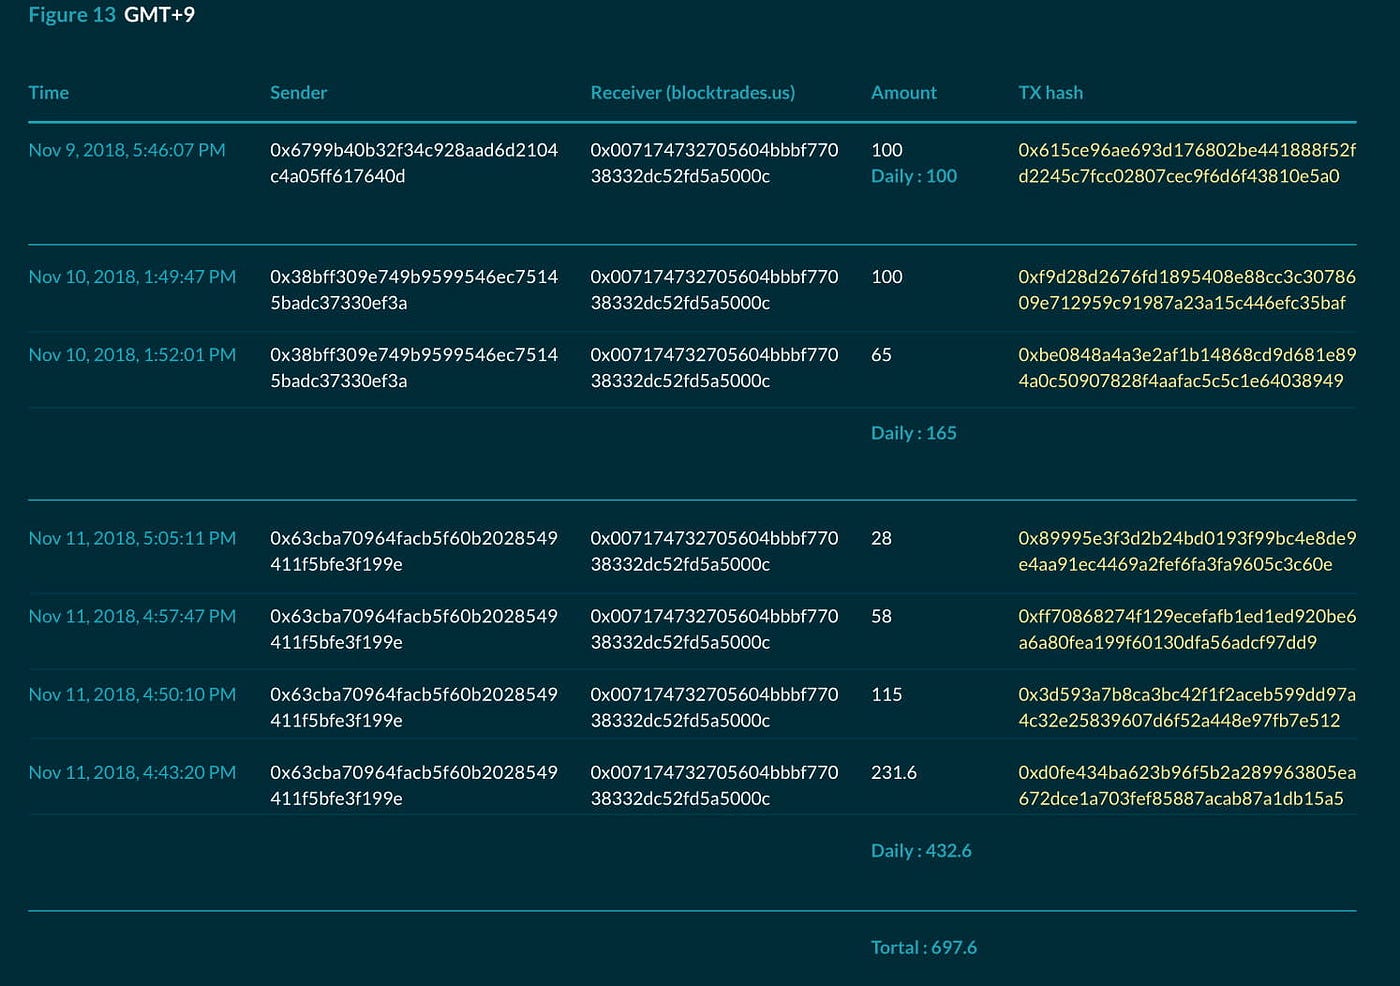Click receiver address in the 5:05:11 PM row
The height and width of the screenshot is (986, 1400).
(714, 551)
